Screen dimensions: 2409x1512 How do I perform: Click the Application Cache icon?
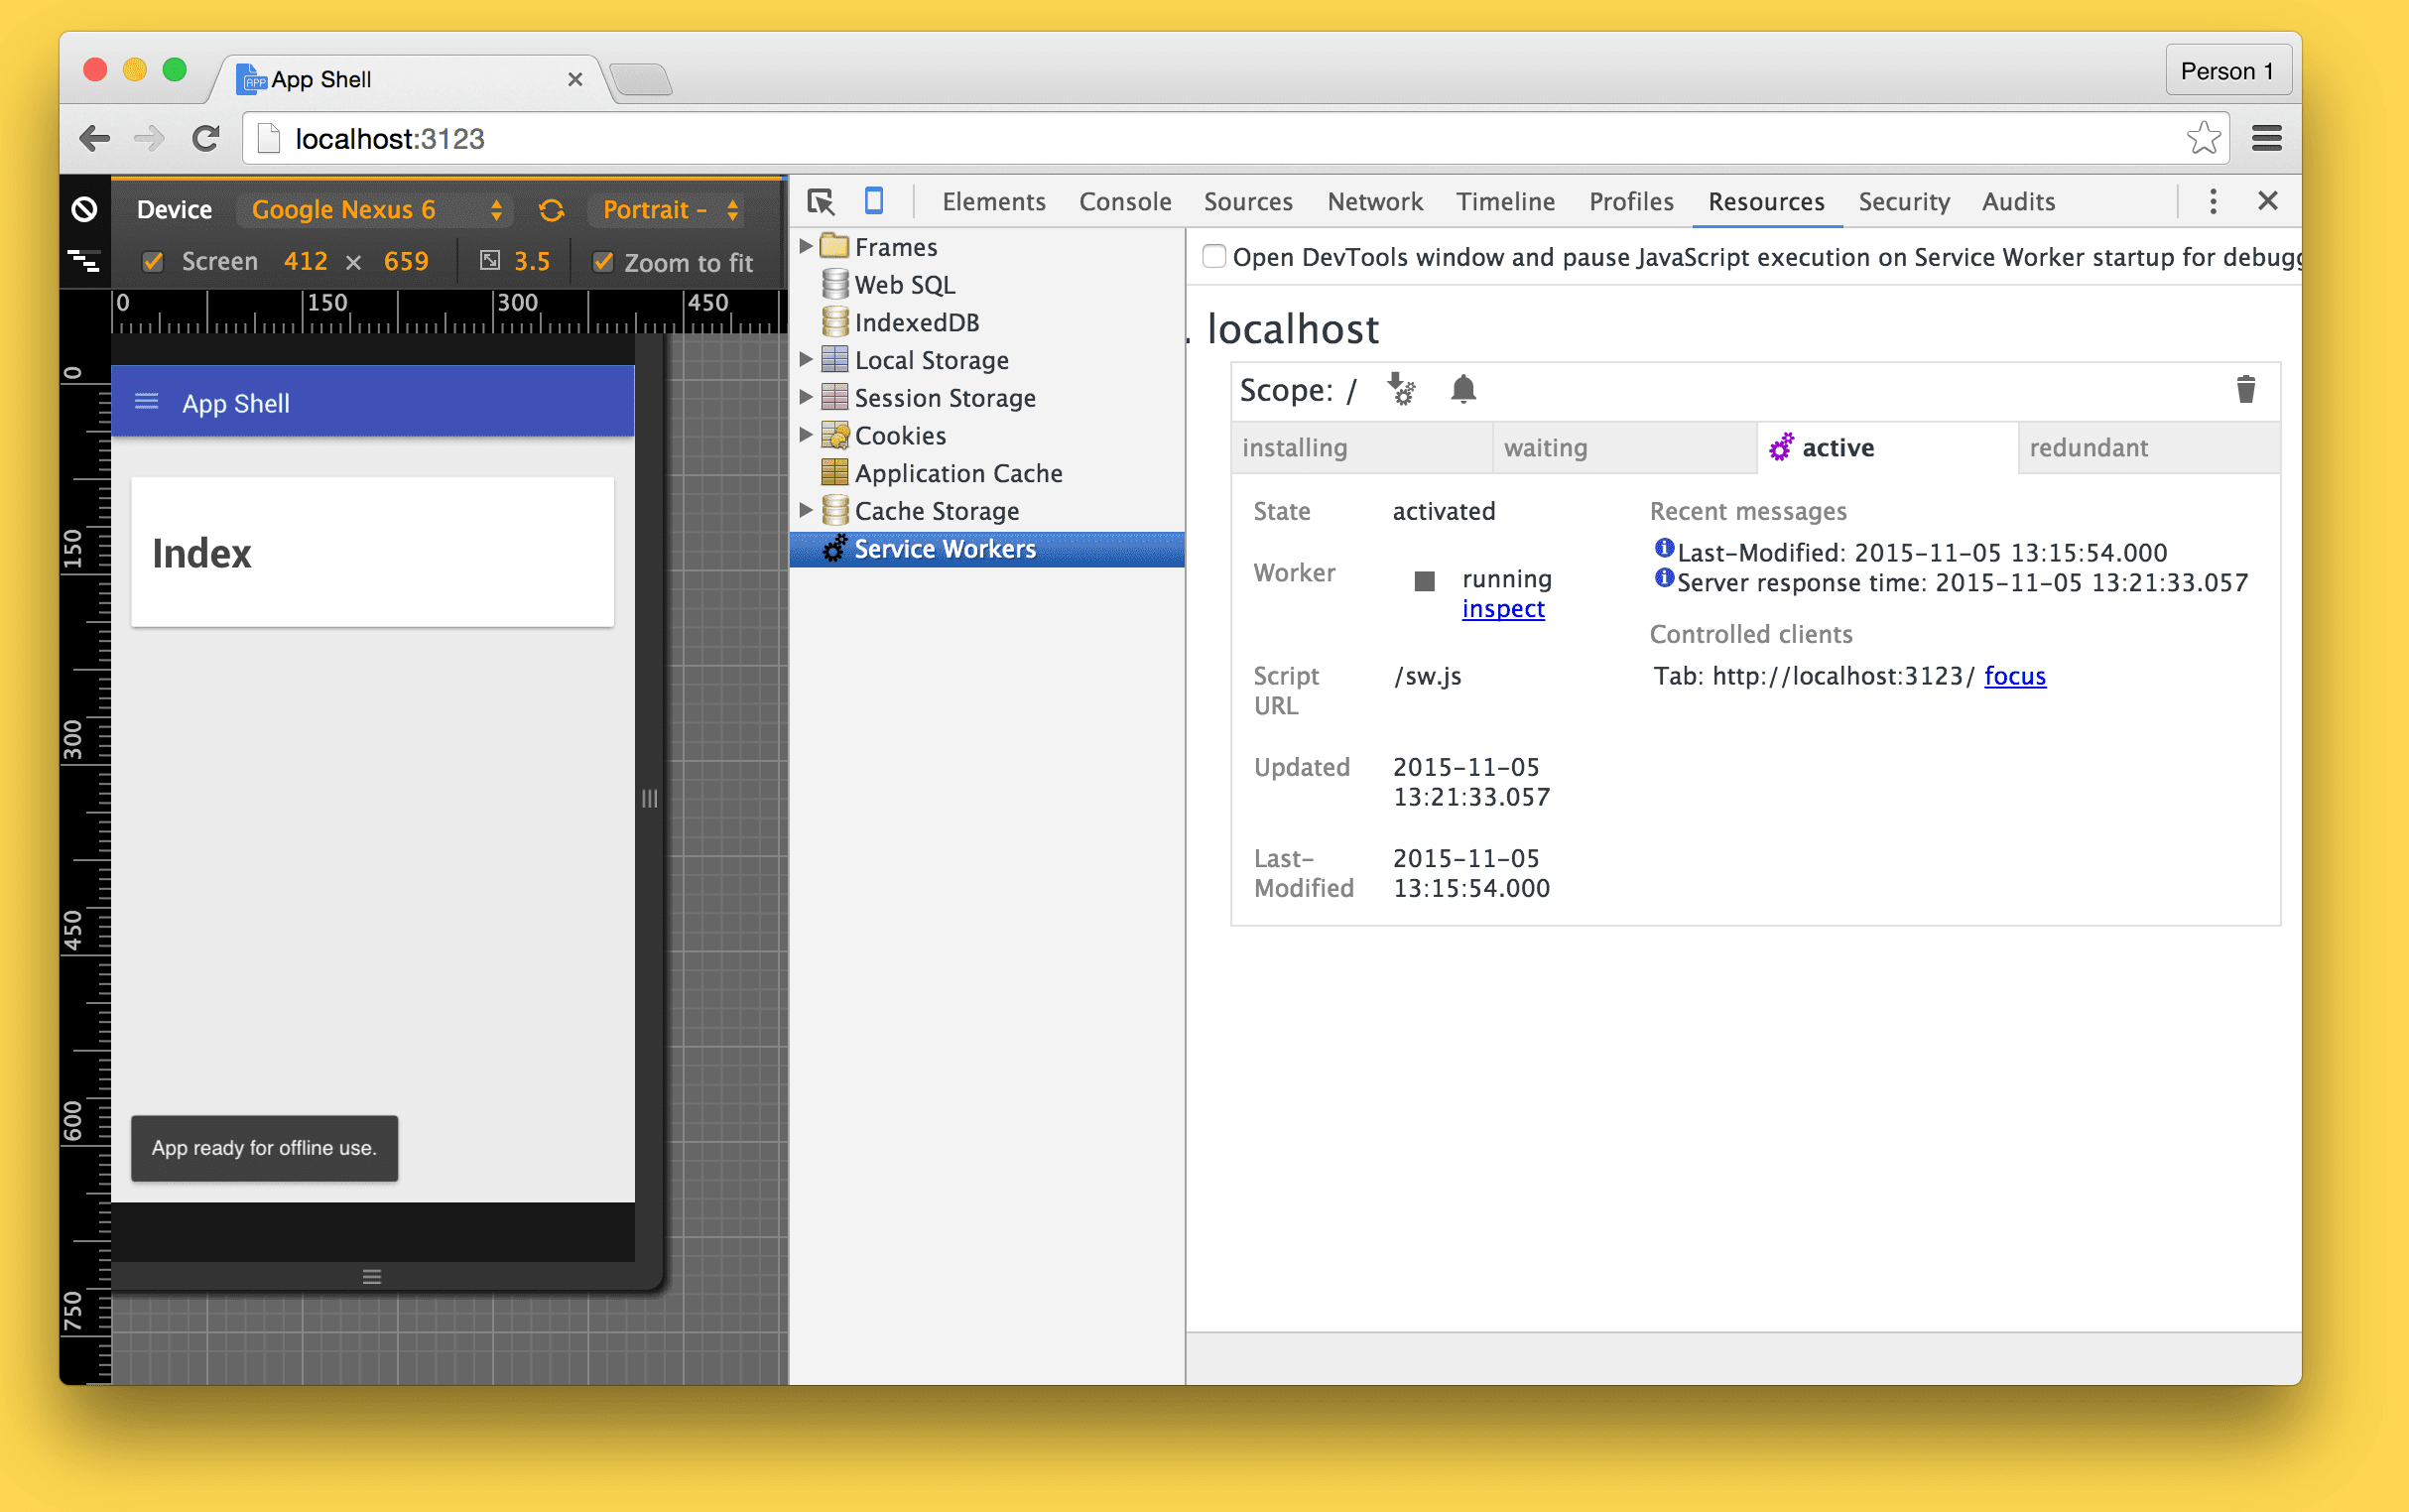pyautogui.click(x=834, y=472)
